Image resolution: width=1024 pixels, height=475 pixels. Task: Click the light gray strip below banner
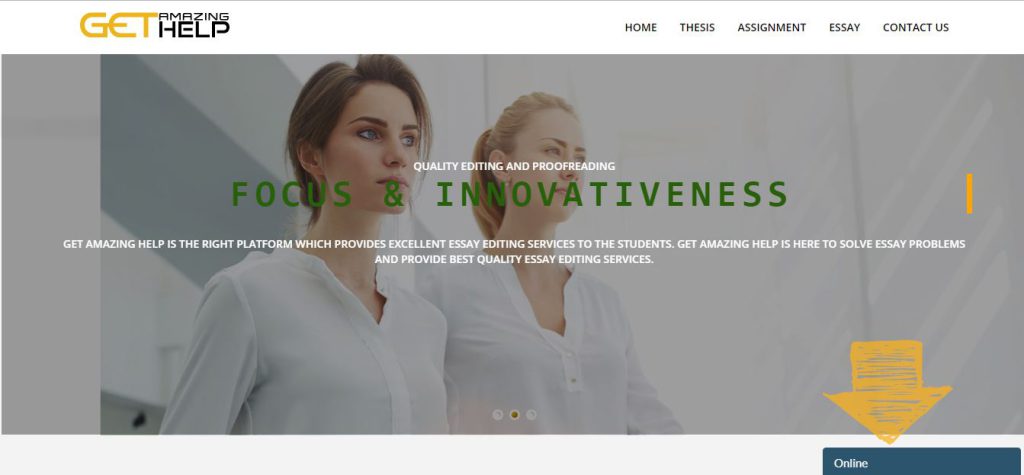pyautogui.click(x=411, y=455)
